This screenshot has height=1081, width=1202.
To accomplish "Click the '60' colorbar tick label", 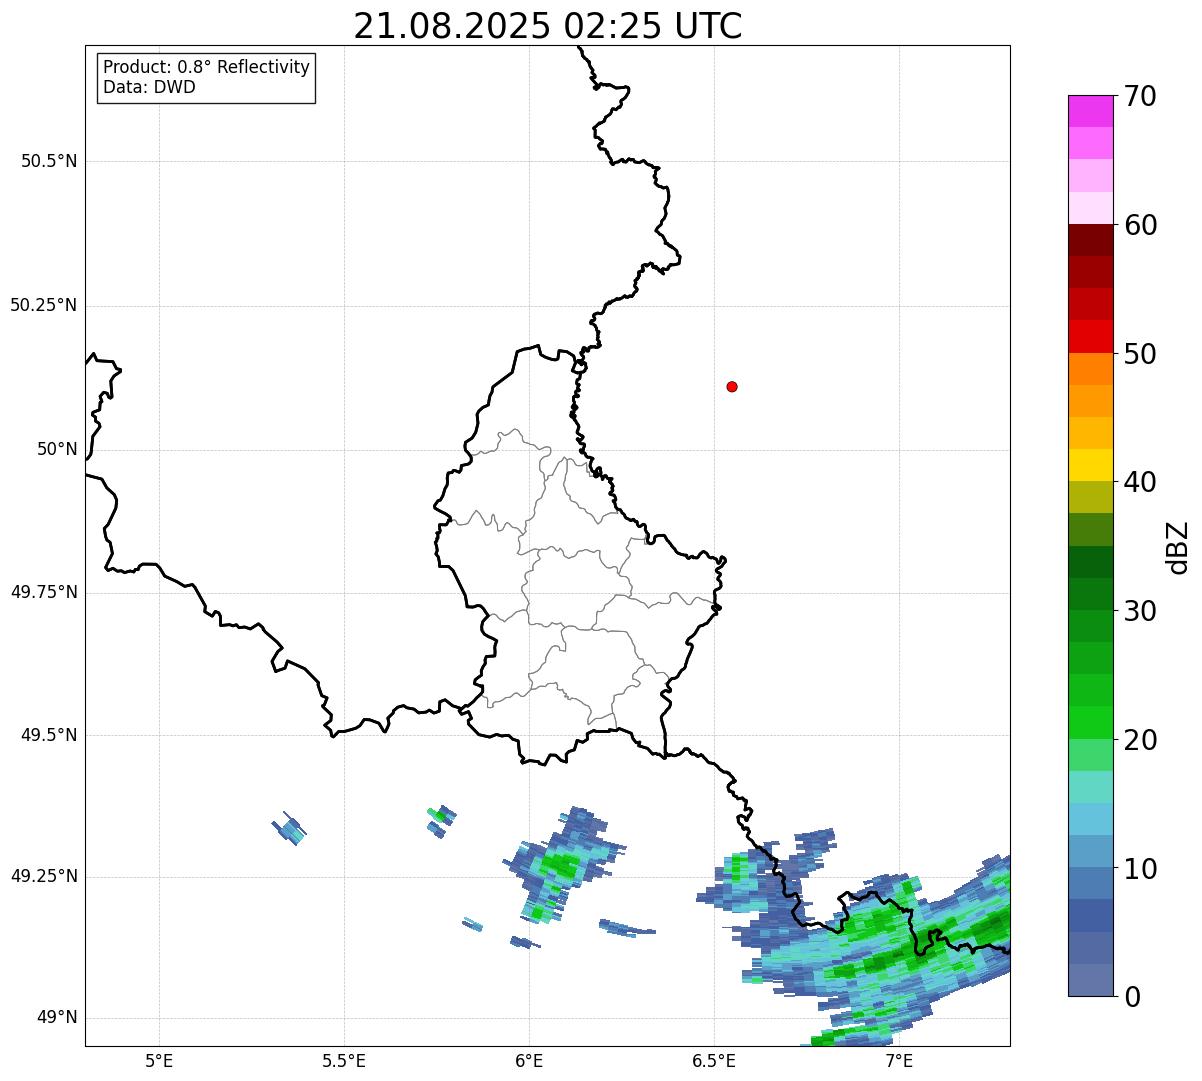I will click(1140, 225).
